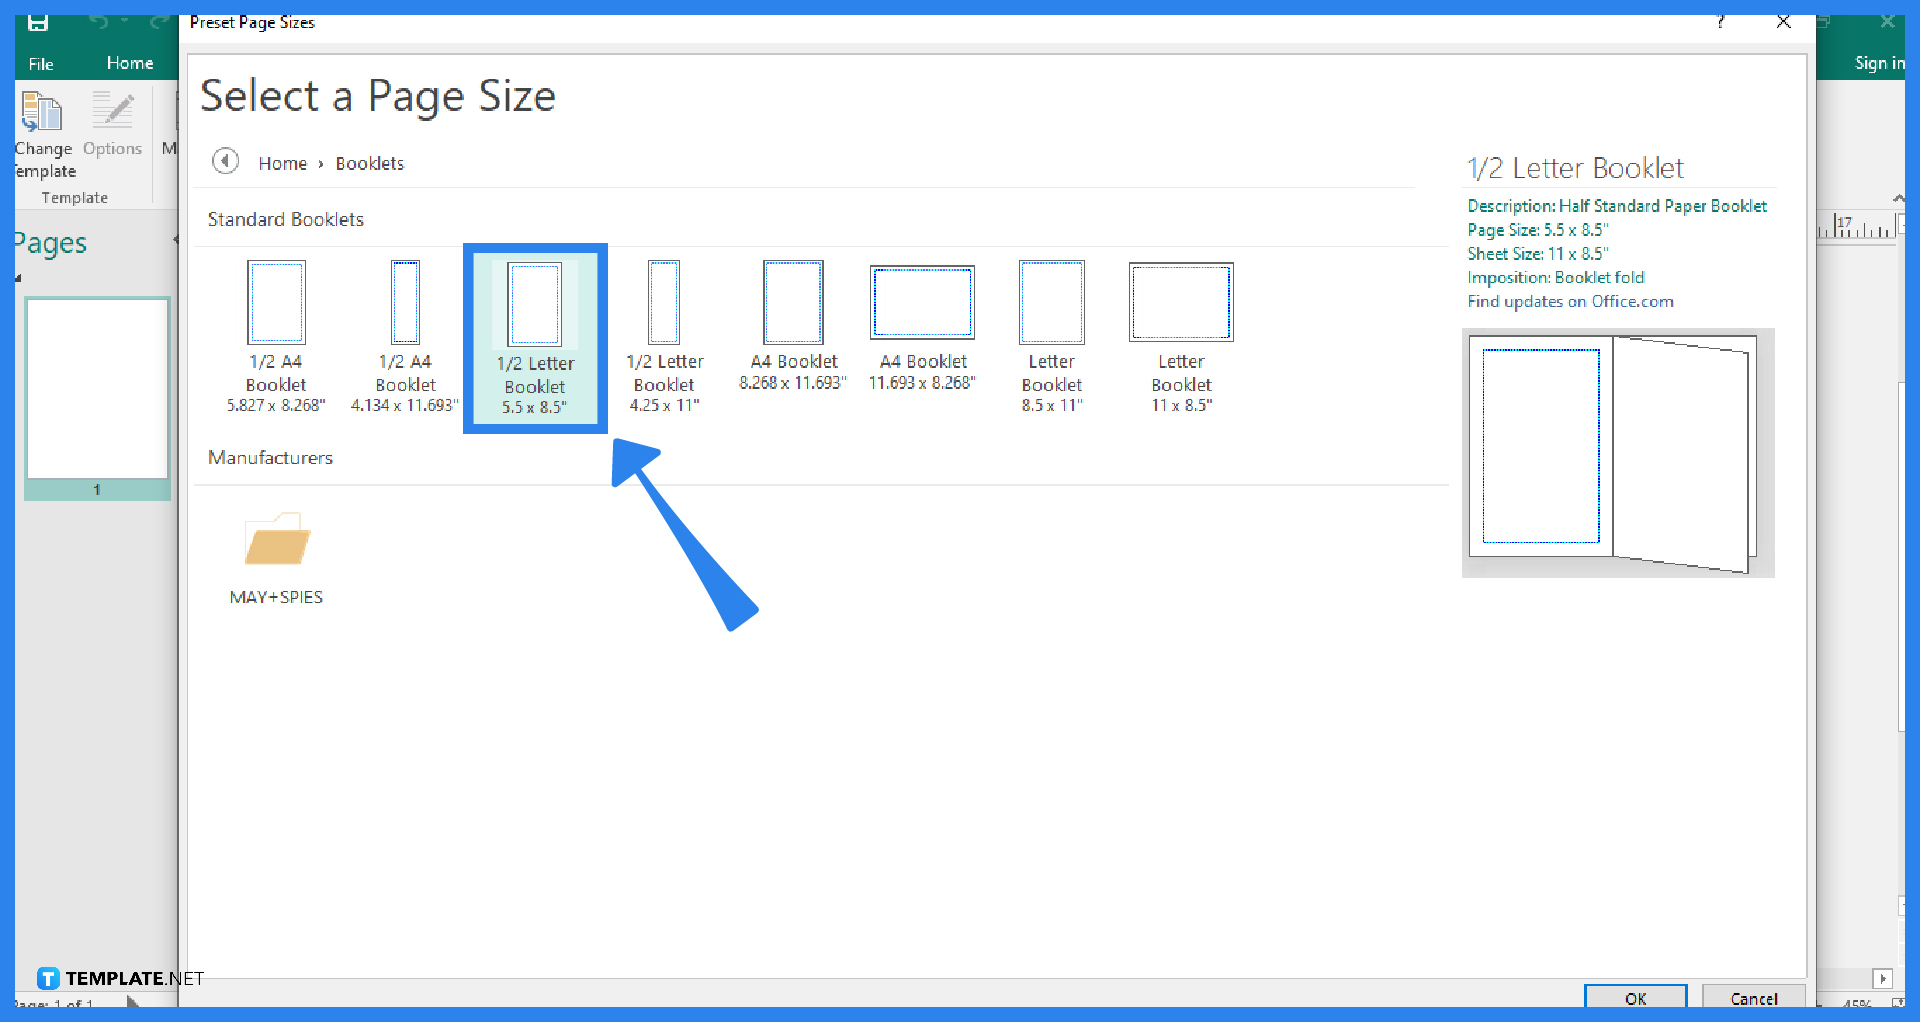Click the Redo icon
The height and width of the screenshot is (1022, 1920).
158,22
